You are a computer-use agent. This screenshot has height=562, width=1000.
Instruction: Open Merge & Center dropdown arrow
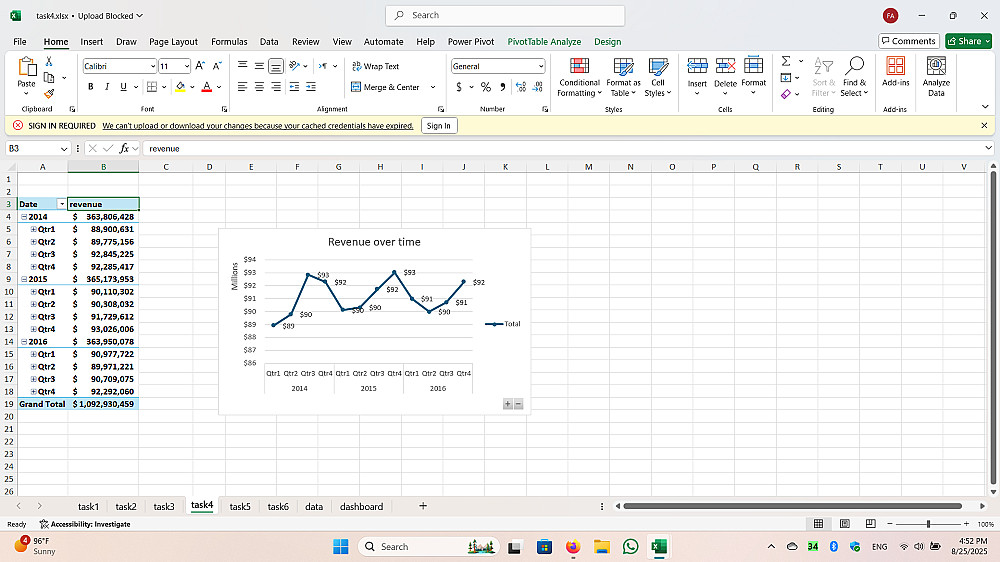(x=433, y=87)
